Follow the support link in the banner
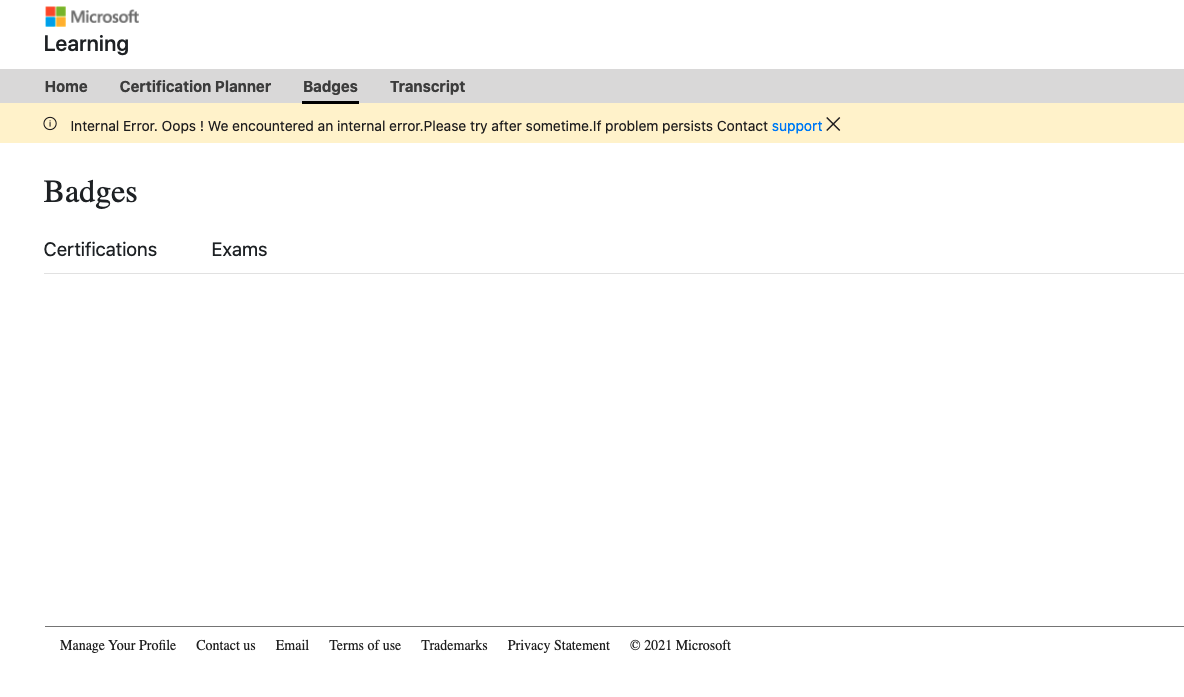This screenshot has height=697, width=1184. pyautogui.click(x=797, y=126)
